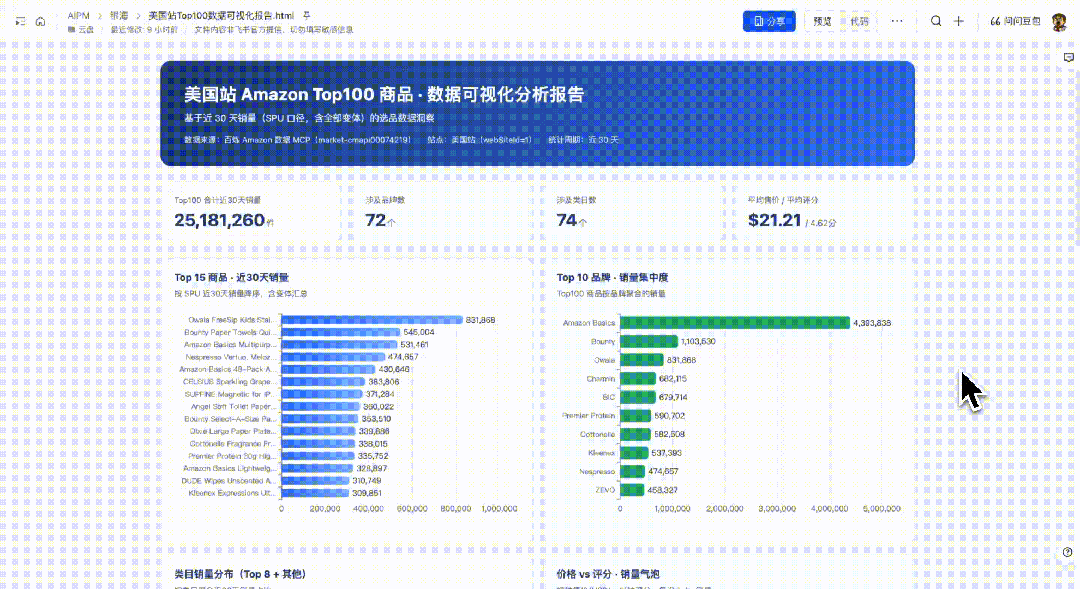Viewport: 1080px width, 589px height.
Task: Click the blue 分享 share button
Action: pyautogui.click(x=769, y=21)
